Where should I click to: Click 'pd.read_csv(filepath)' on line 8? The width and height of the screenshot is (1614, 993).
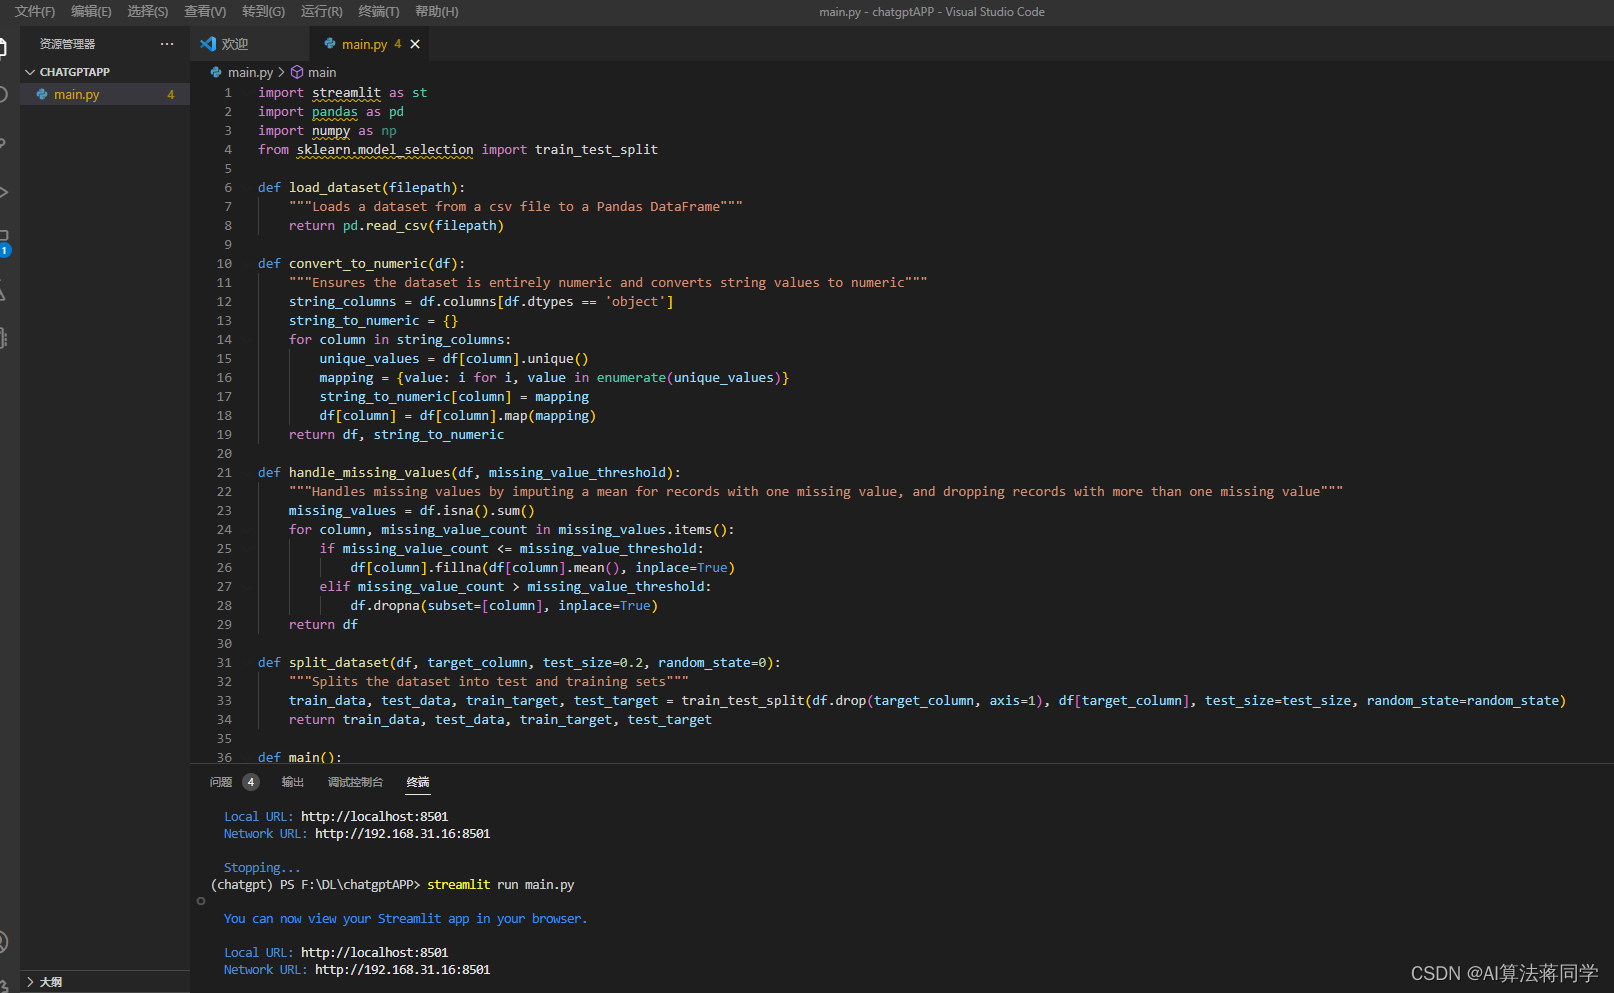click(x=423, y=226)
